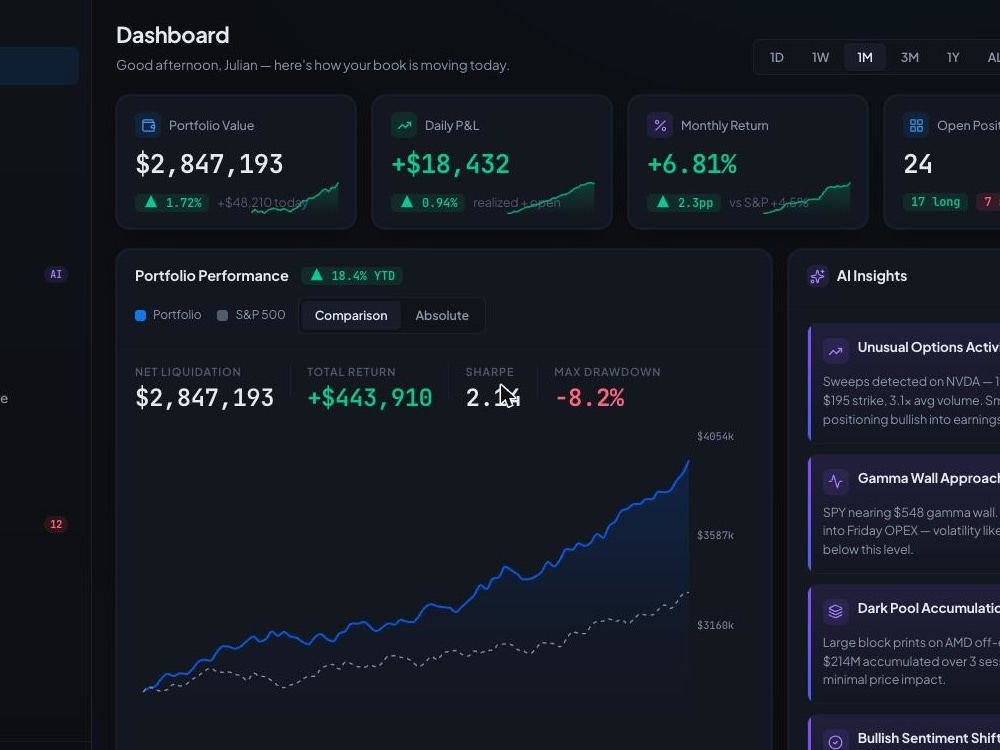Click the +6.81% Monthly Return value
This screenshot has height=750, width=1000.
click(x=692, y=164)
